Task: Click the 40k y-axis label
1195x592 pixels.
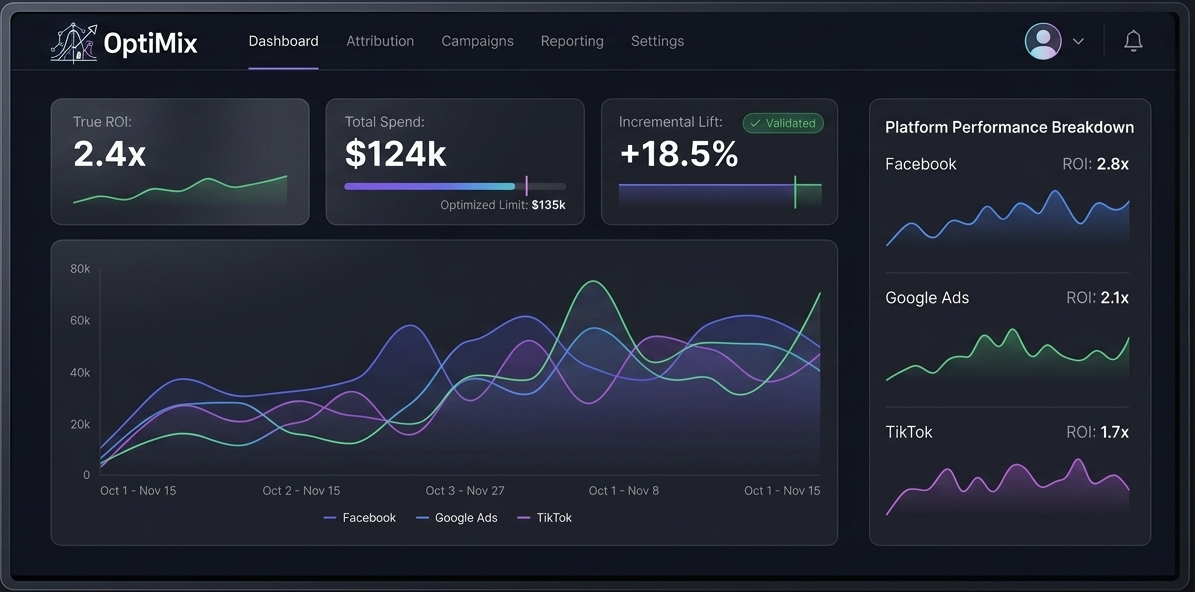Action: pos(80,373)
